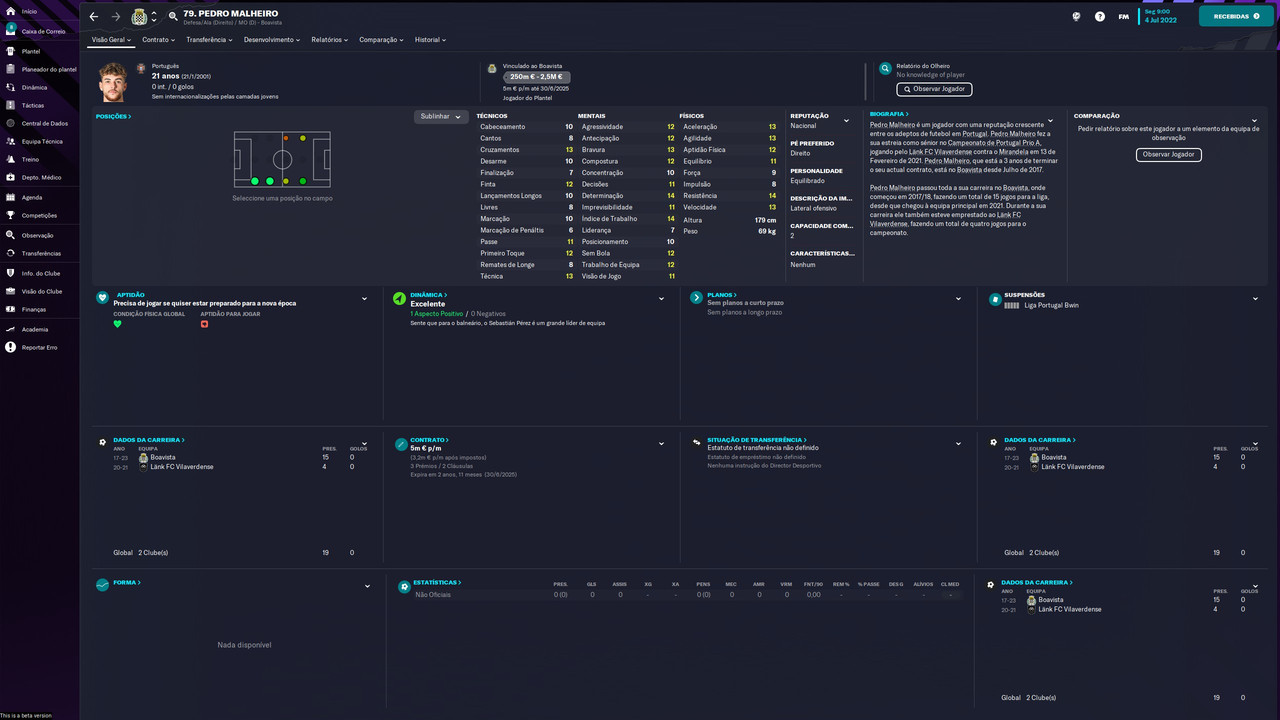This screenshot has width=1280, height=720.
Task: Open the search magnifier beside player name
Action: point(174,16)
